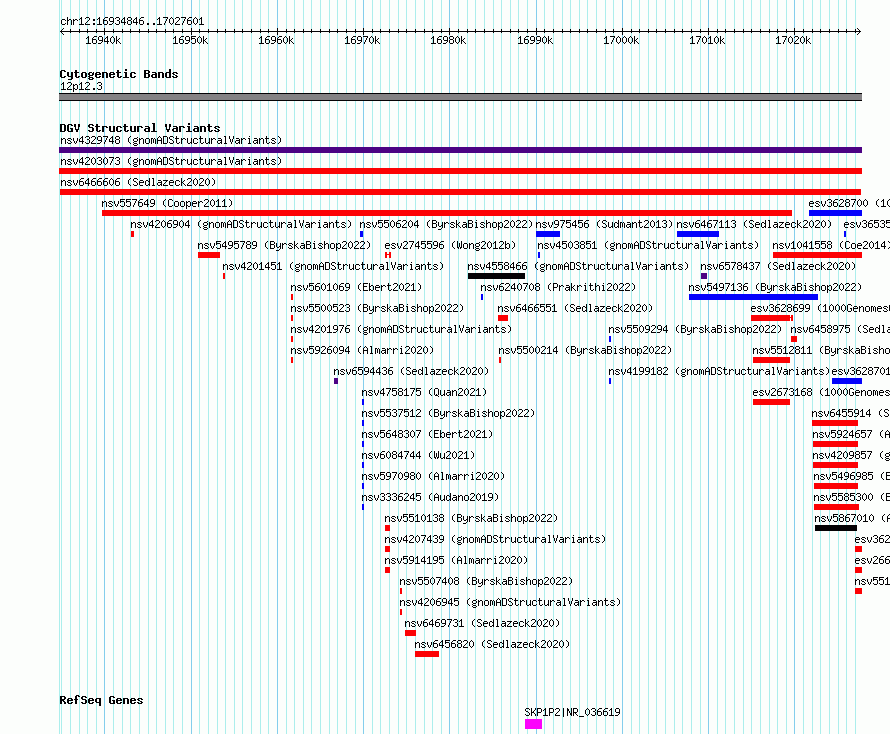Click nsv5510138 (ByrskaBishop2022) label
The width and height of the screenshot is (890, 734).
[471, 518]
